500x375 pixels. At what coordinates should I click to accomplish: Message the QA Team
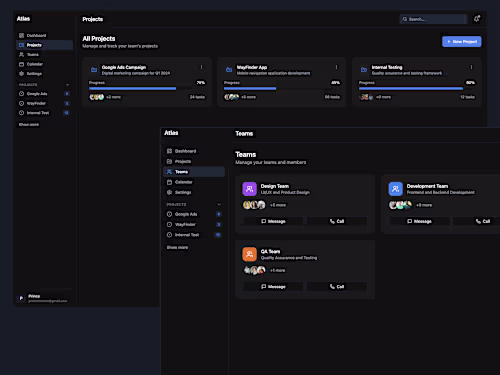[x=273, y=286]
